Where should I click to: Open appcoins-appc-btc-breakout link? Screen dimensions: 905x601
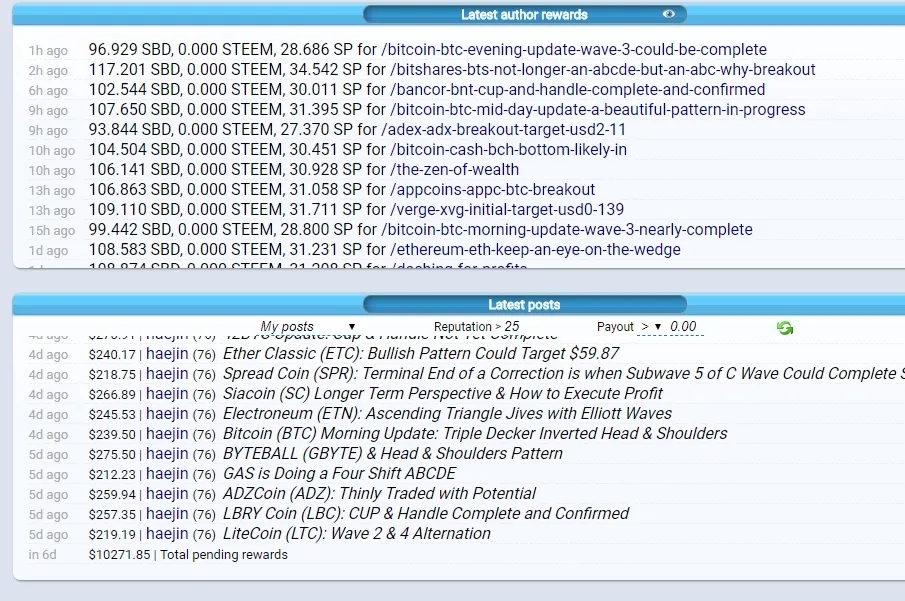pyautogui.click(x=492, y=189)
